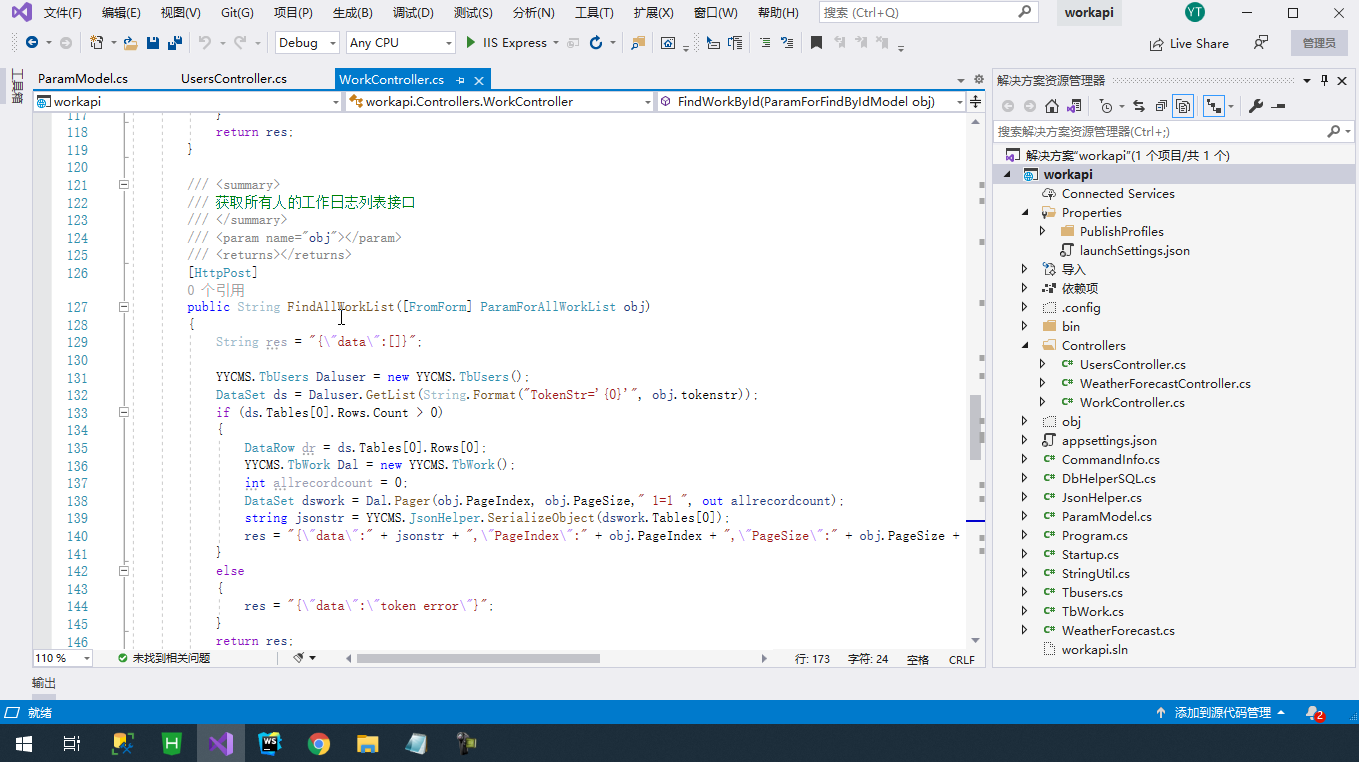Expand the Properties folder arrow

[x=1025, y=213]
